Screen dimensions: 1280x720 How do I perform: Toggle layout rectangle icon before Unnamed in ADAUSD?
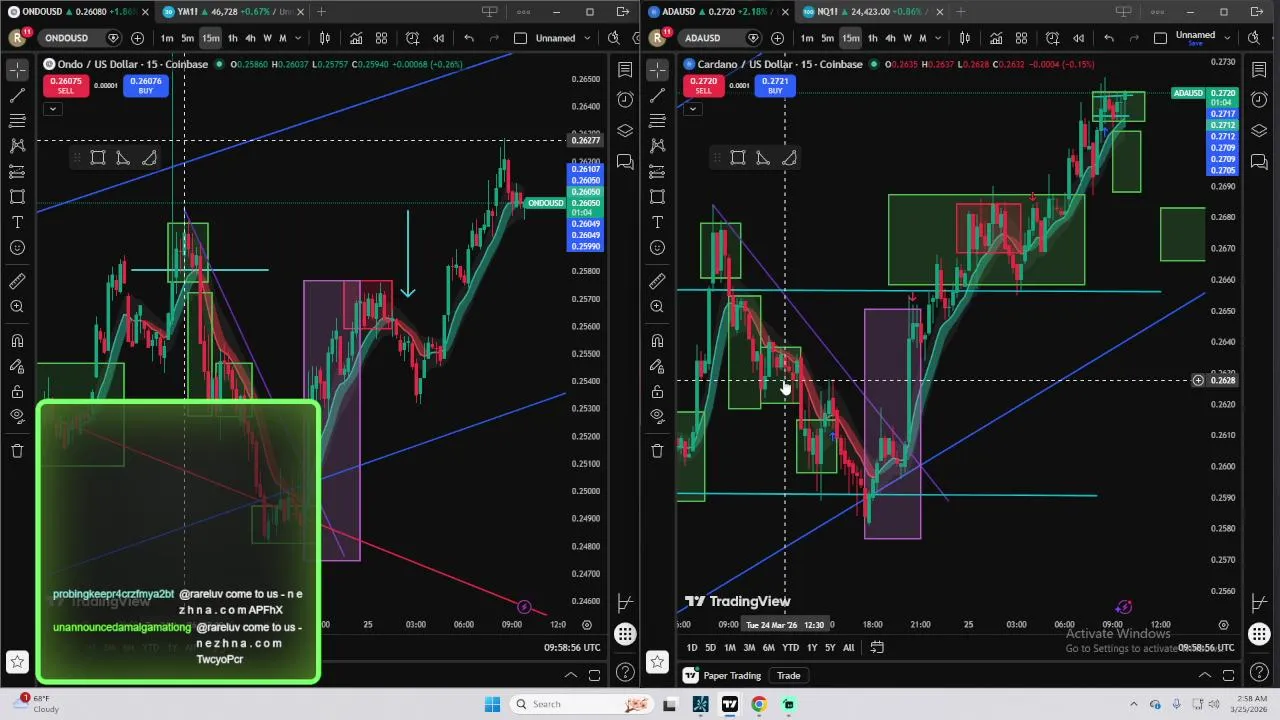click(x=1160, y=38)
